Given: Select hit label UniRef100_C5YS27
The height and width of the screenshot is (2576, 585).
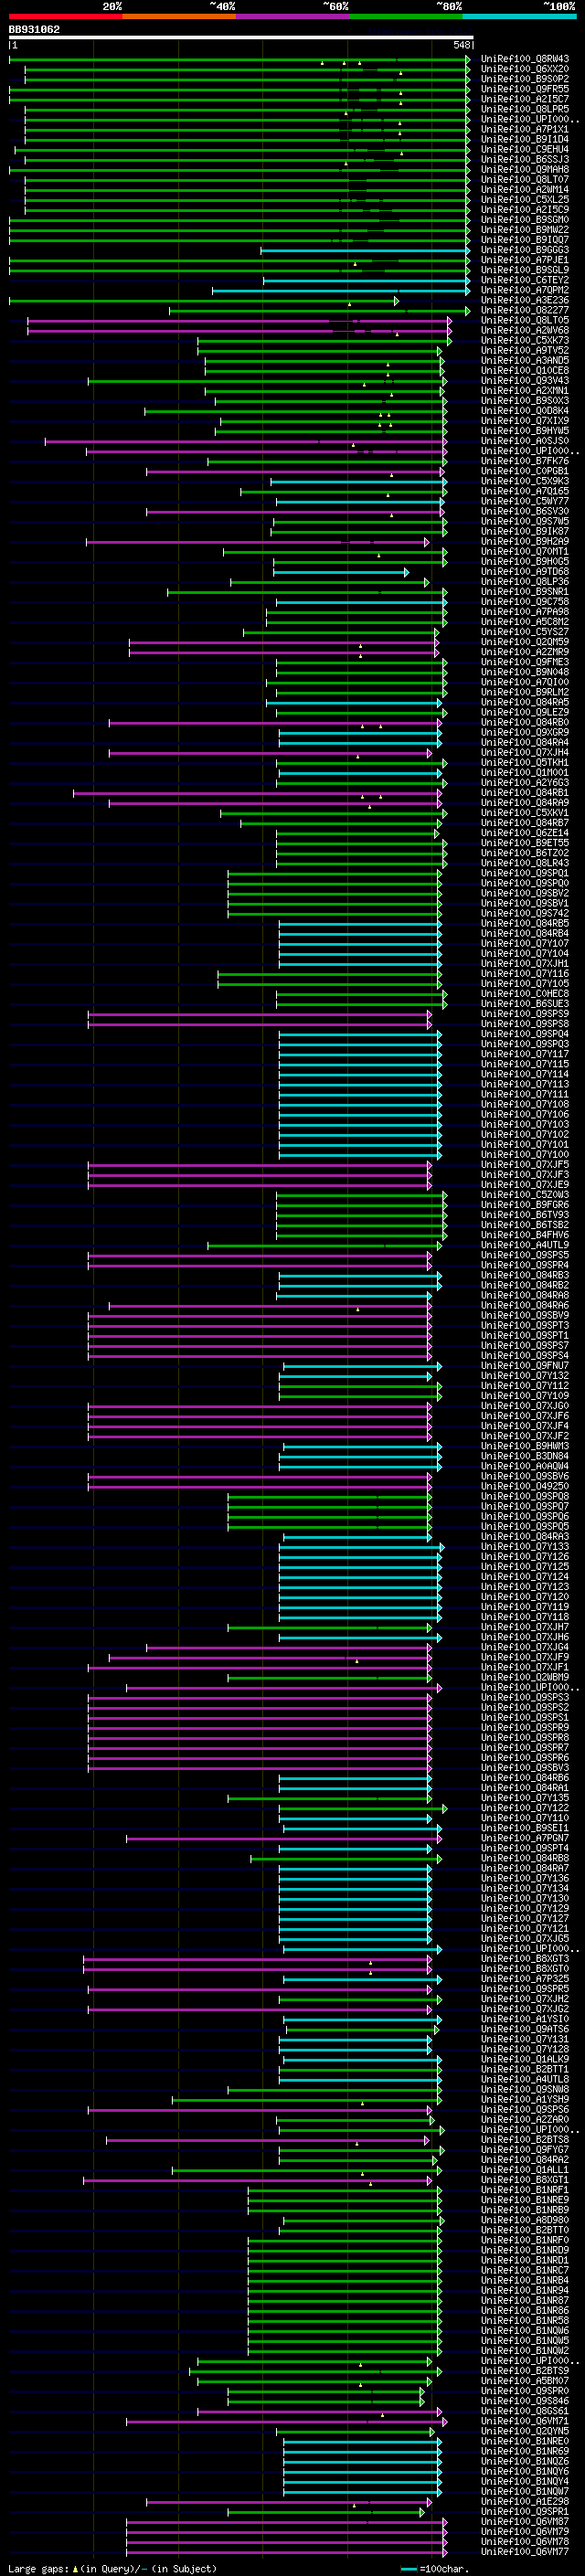Looking at the screenshot, I should coord(524,632).
